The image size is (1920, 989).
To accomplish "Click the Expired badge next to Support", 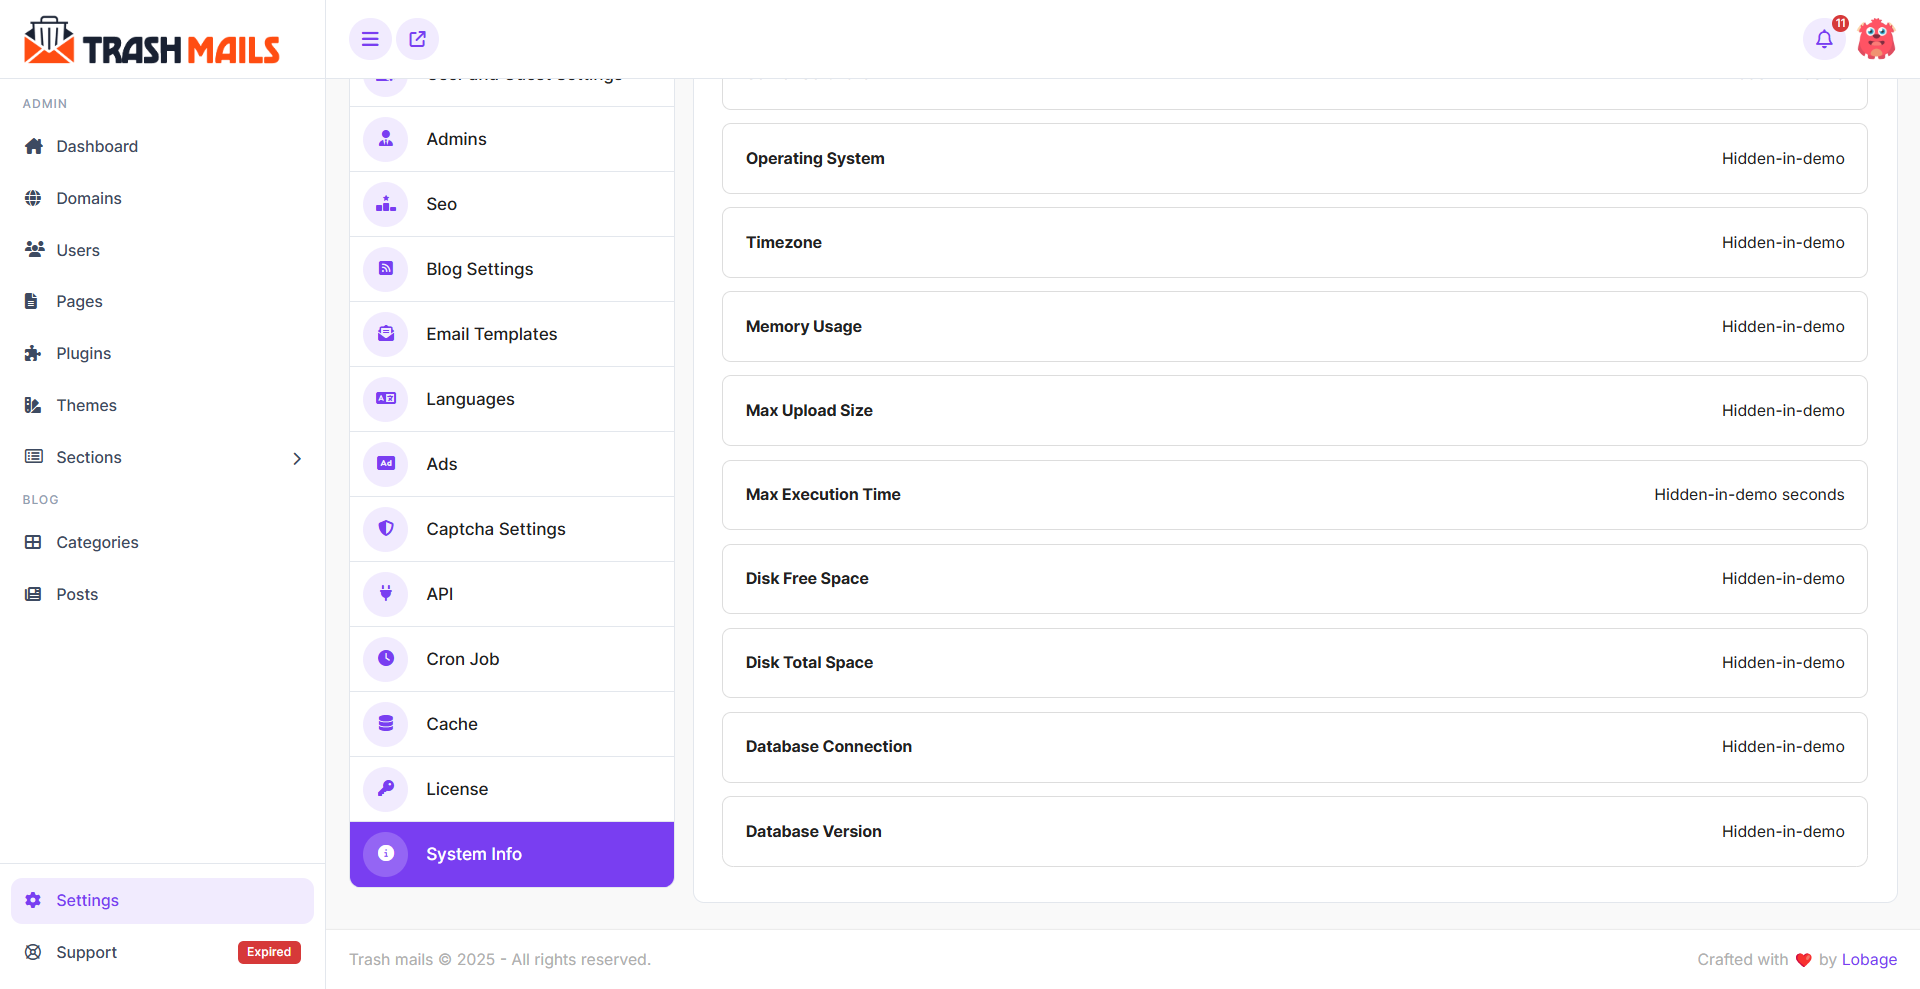I will coord(268,952).
